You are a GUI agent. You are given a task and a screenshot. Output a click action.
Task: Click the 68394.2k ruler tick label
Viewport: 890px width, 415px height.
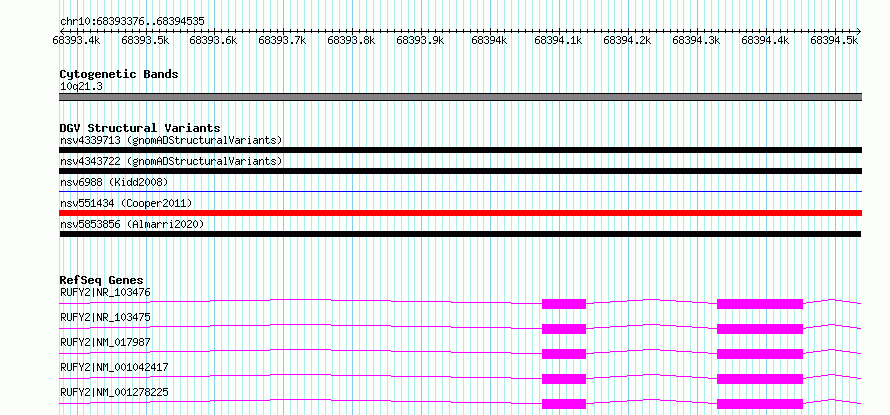point(627,40)
